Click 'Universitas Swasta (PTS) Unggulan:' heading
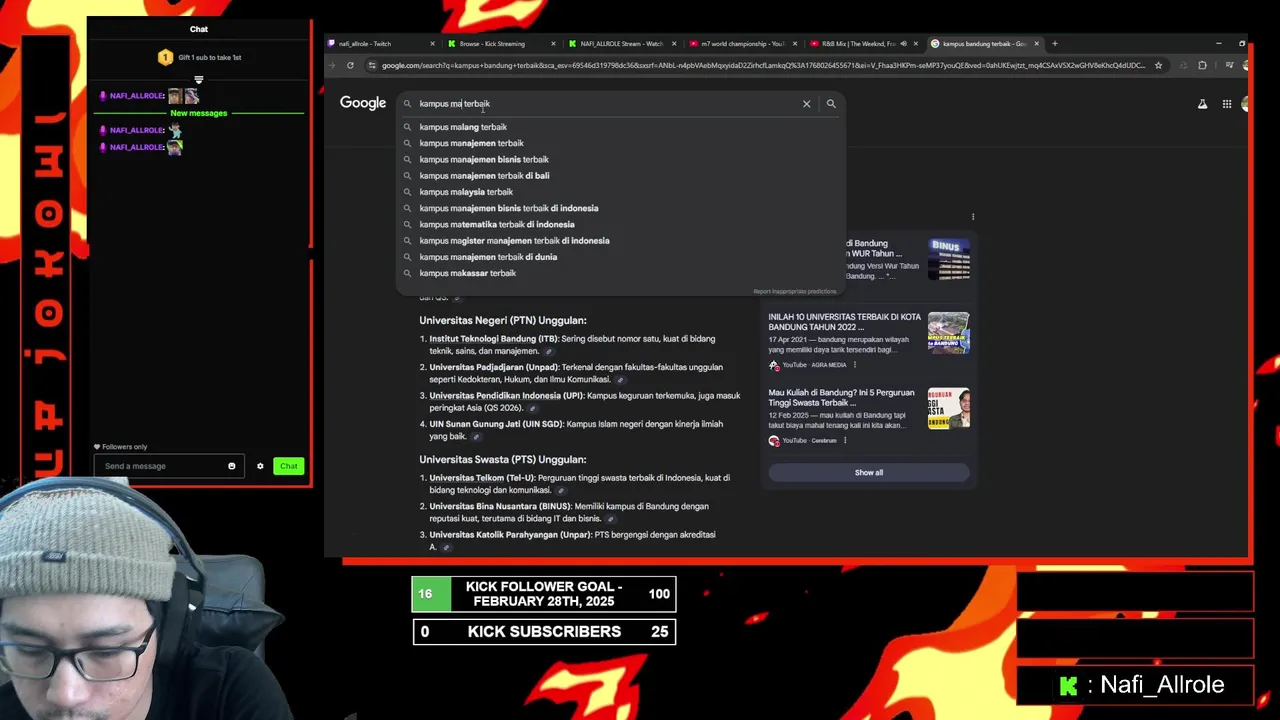This screenshot has height=720, width=1280. pyautogui.click(x=503, y=460)
